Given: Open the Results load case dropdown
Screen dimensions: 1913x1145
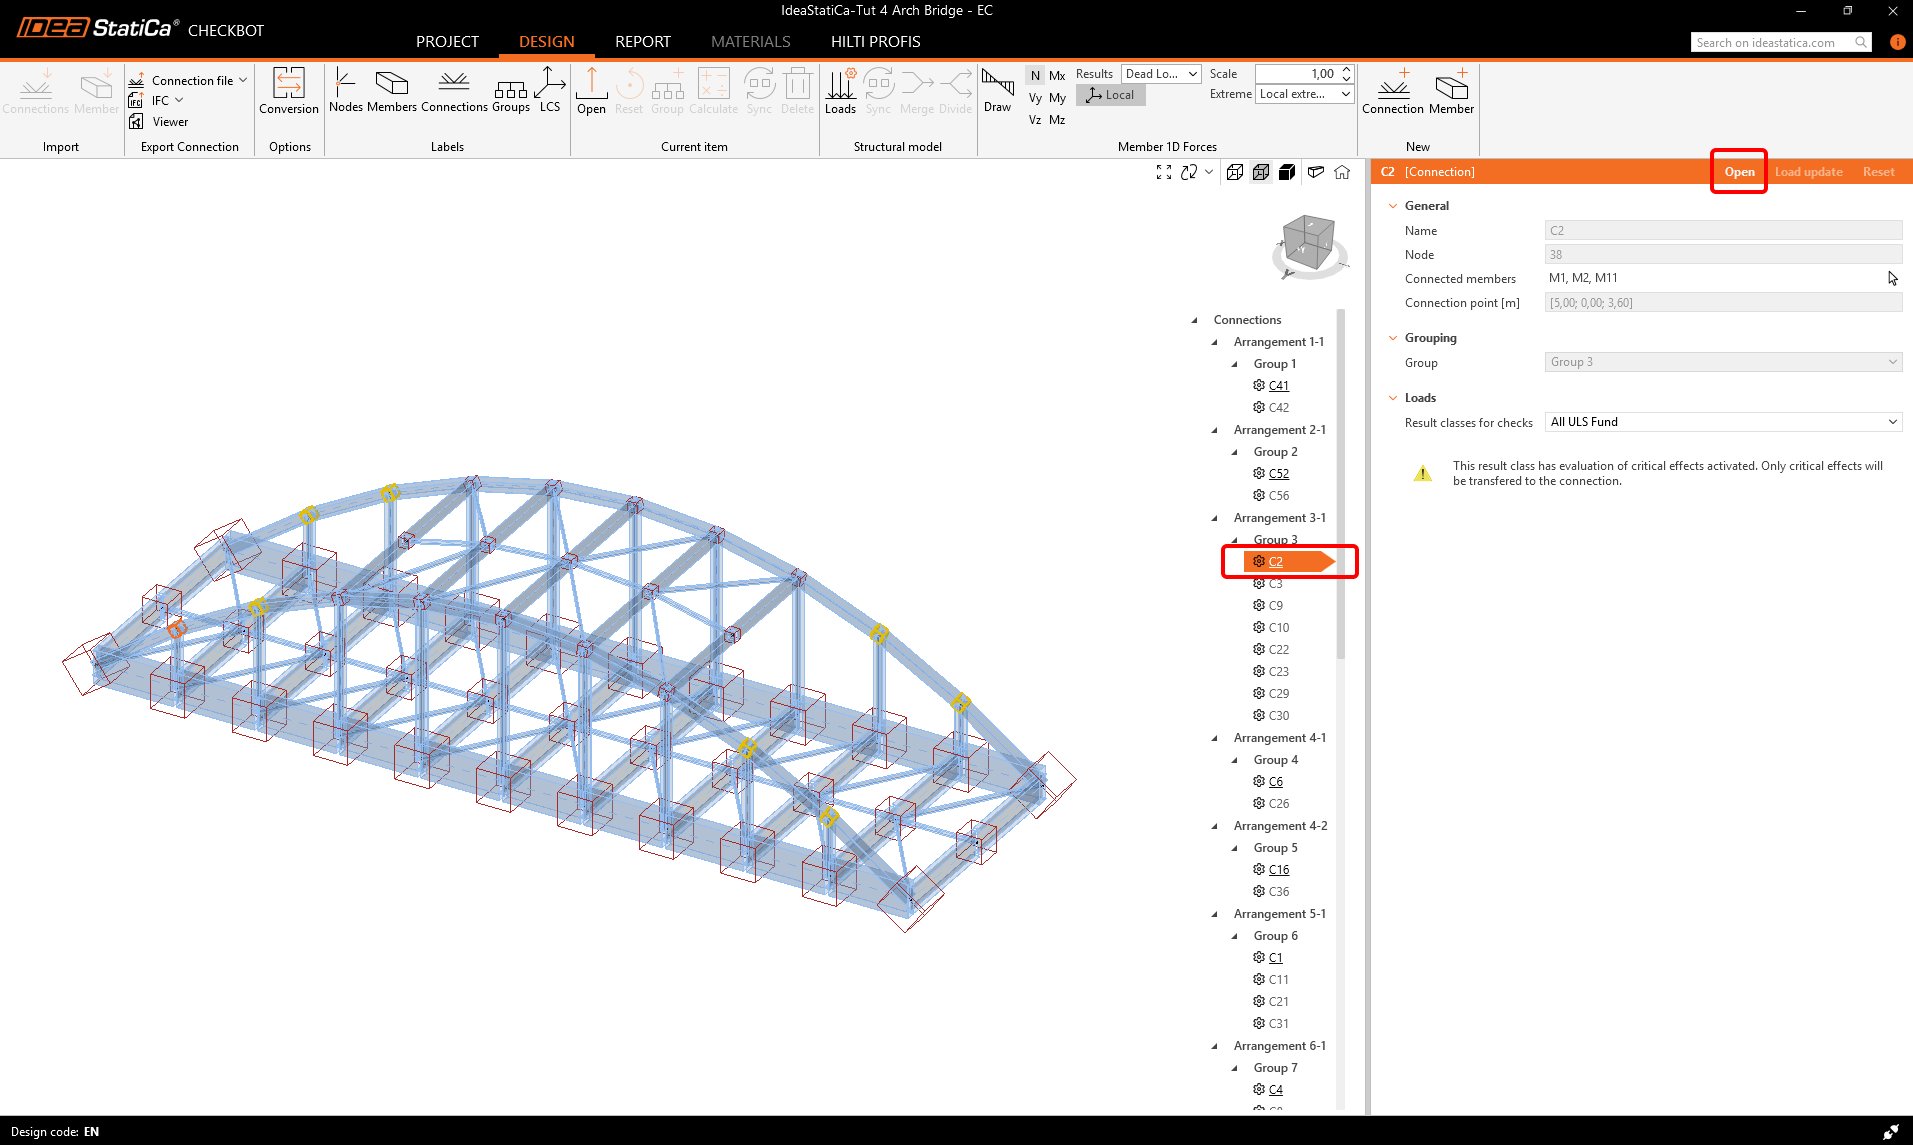Looking at the screenshot, I should click(1160, 74).
